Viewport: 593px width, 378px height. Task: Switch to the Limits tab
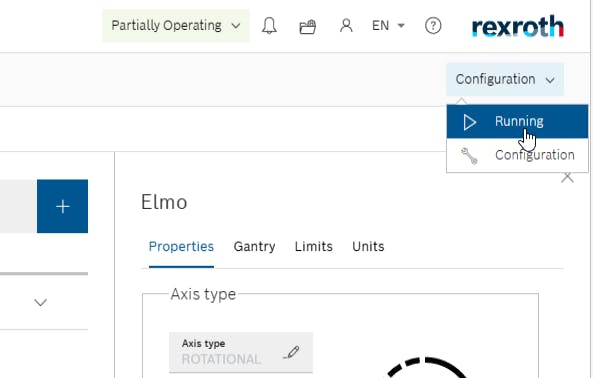pos(314,246)
